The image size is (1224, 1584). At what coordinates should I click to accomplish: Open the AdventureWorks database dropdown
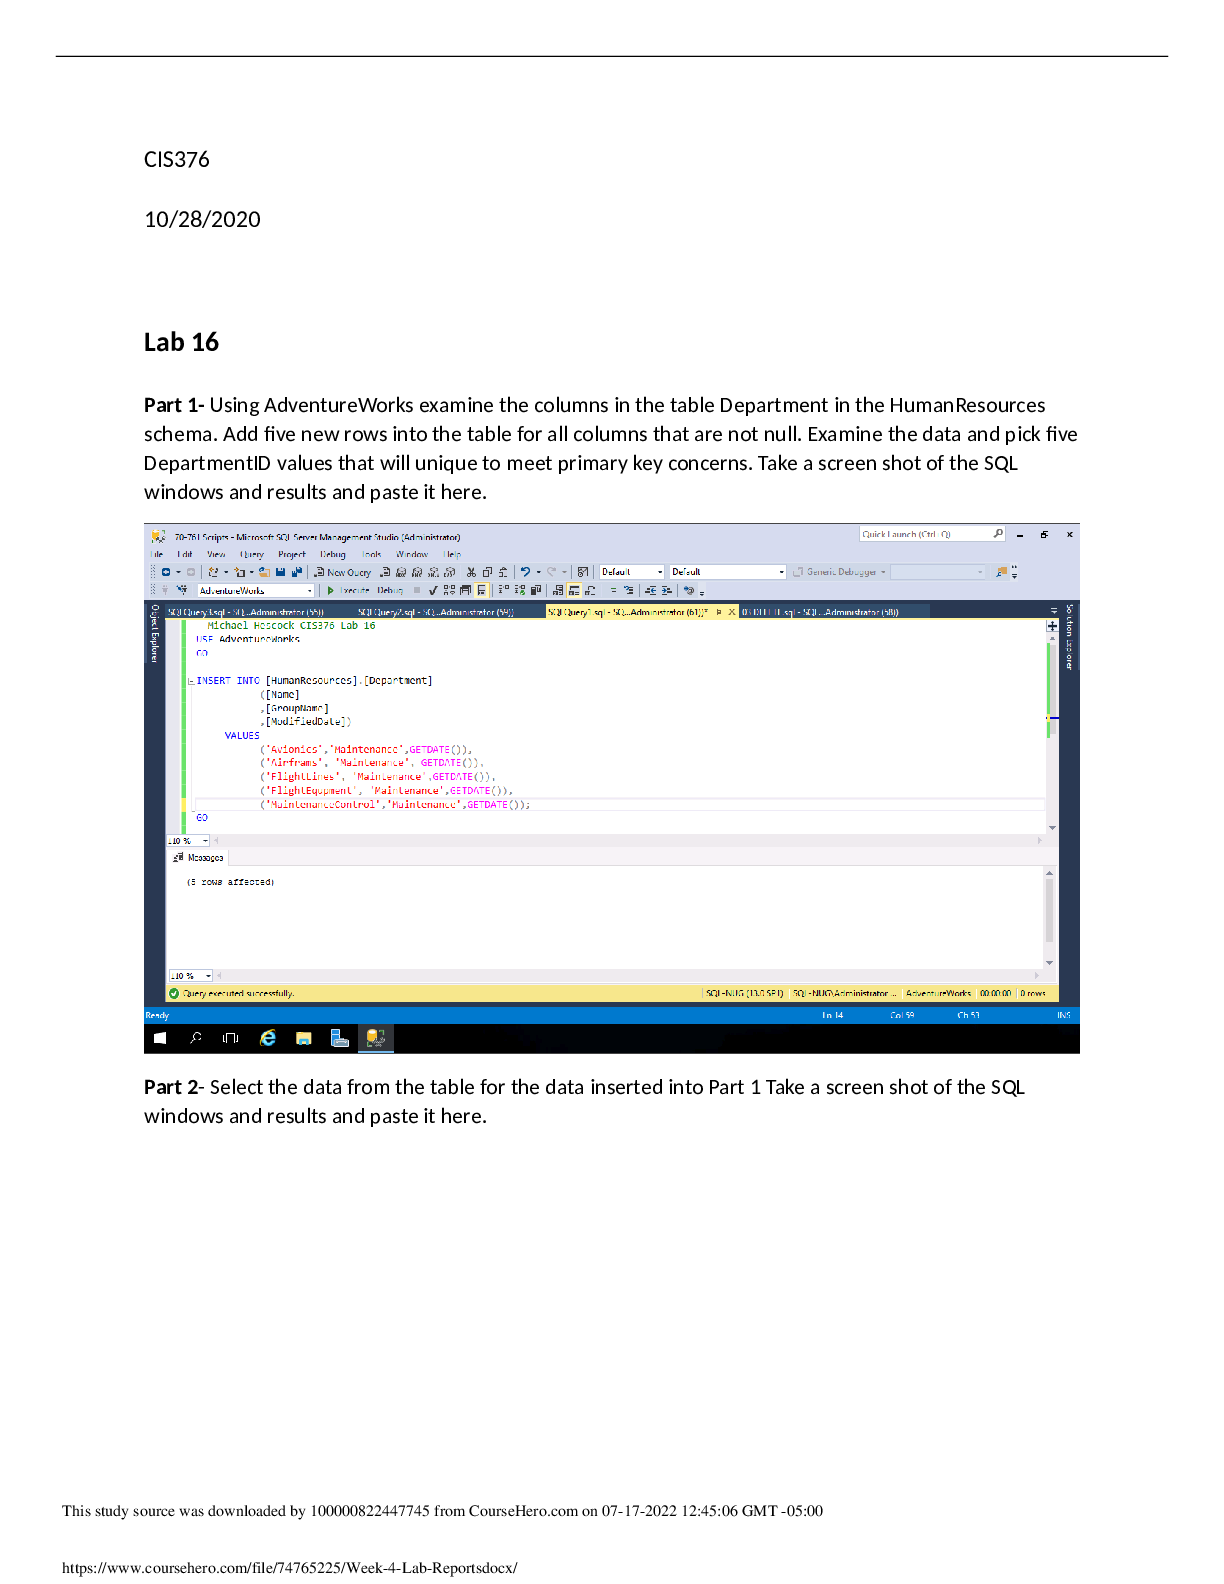(309, 591)
